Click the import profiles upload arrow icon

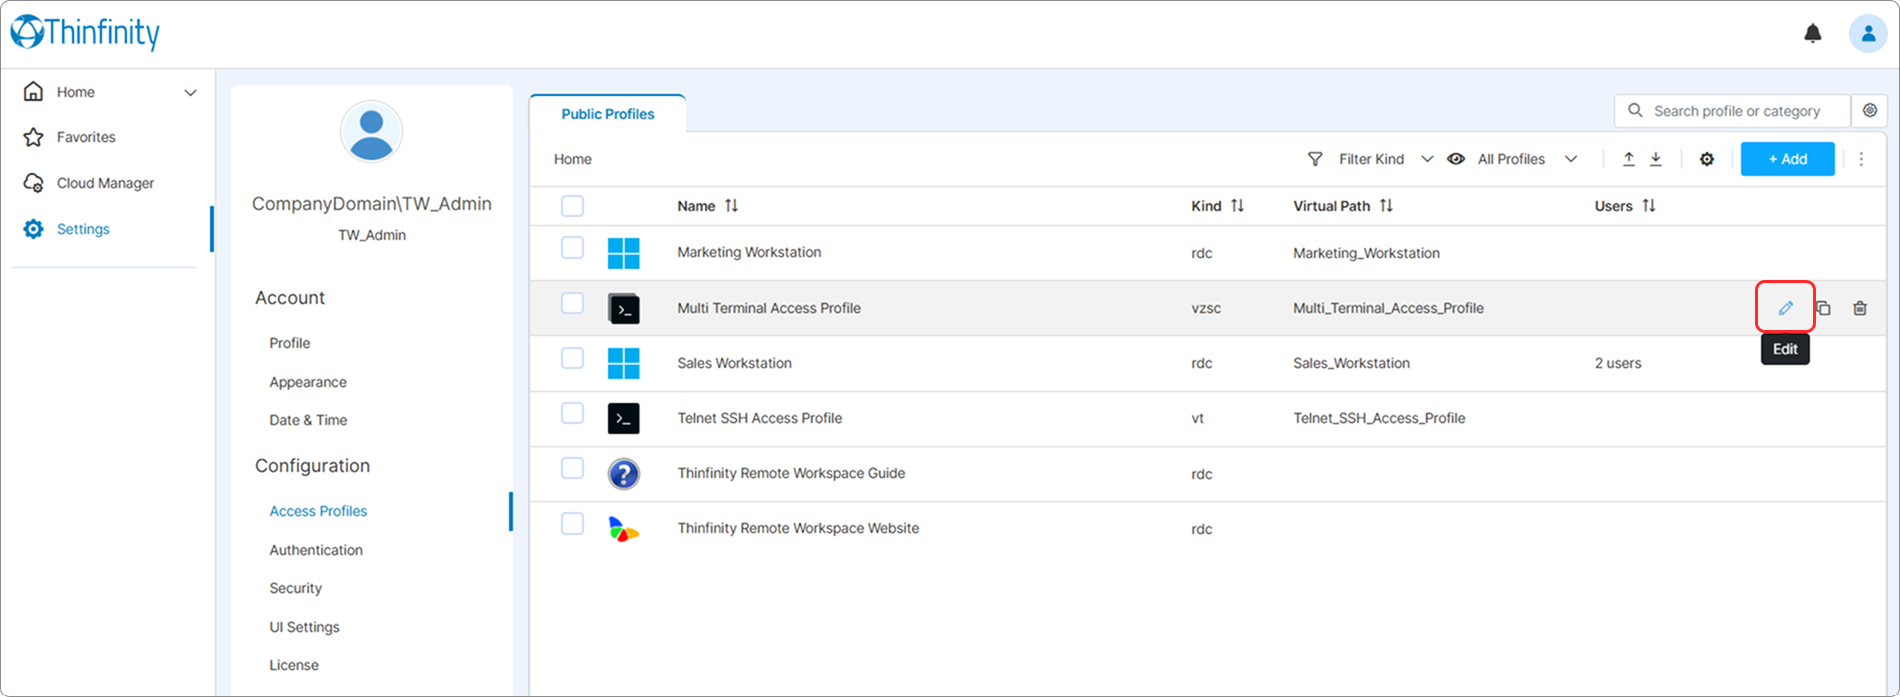[x=1629, y=159]
